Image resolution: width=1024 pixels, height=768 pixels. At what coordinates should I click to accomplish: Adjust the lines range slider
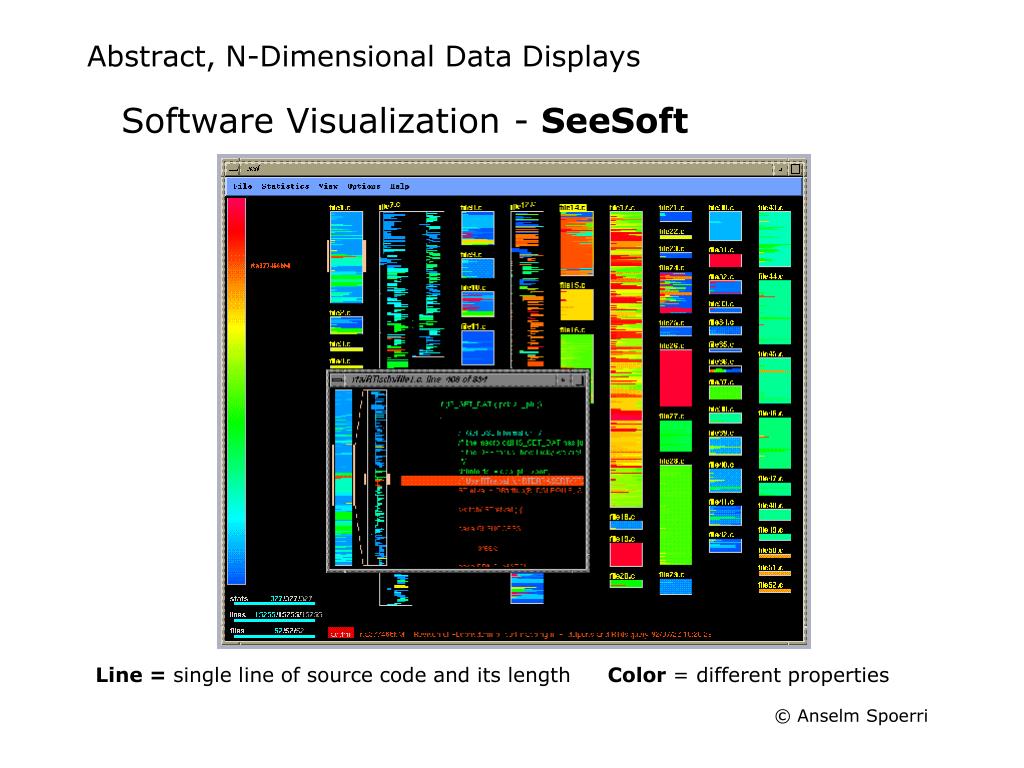coord(274,620)
